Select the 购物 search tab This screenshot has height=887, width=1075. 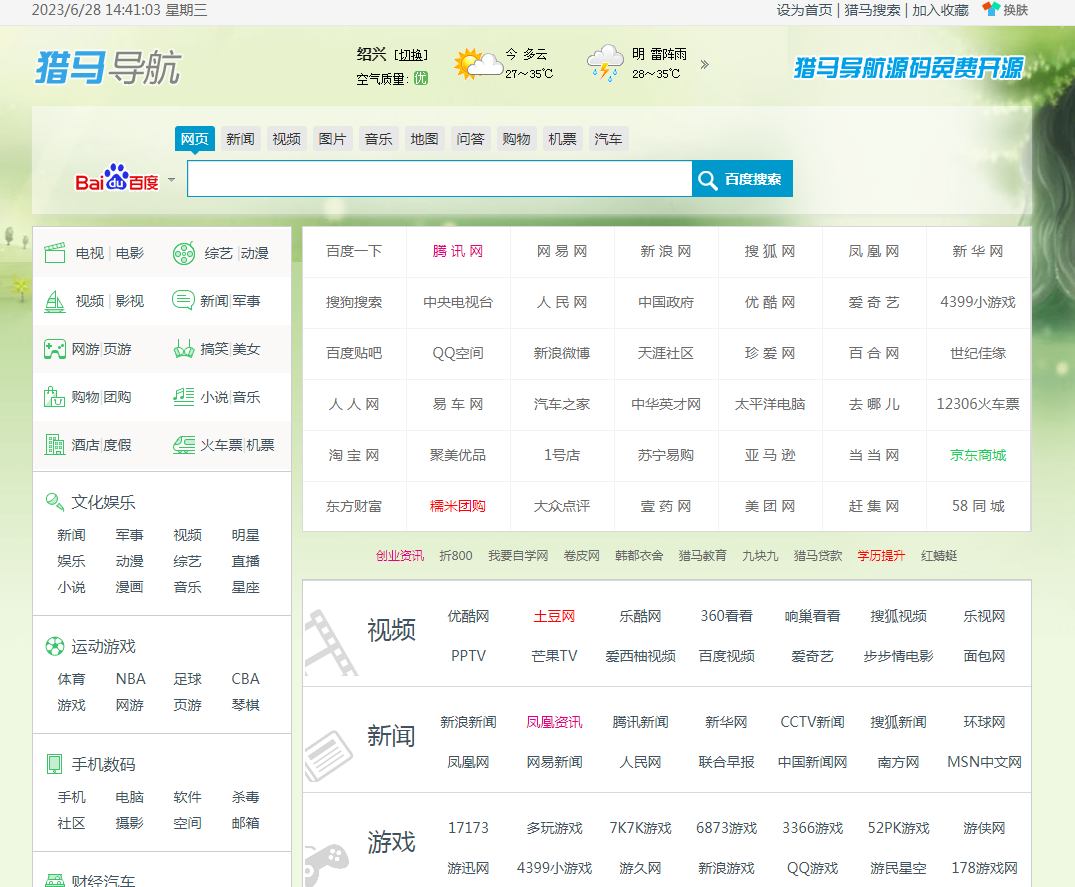516,138
